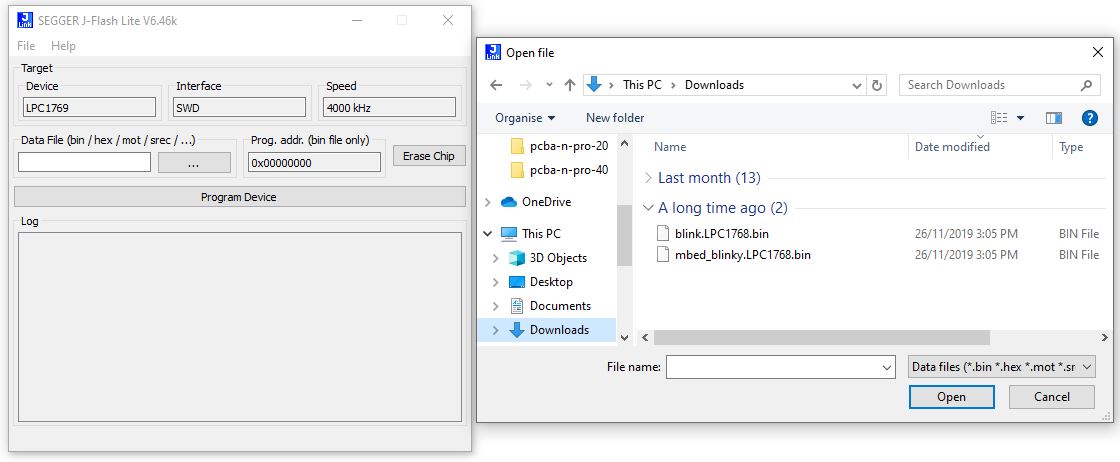Open help with the question mark icon

1089,118
